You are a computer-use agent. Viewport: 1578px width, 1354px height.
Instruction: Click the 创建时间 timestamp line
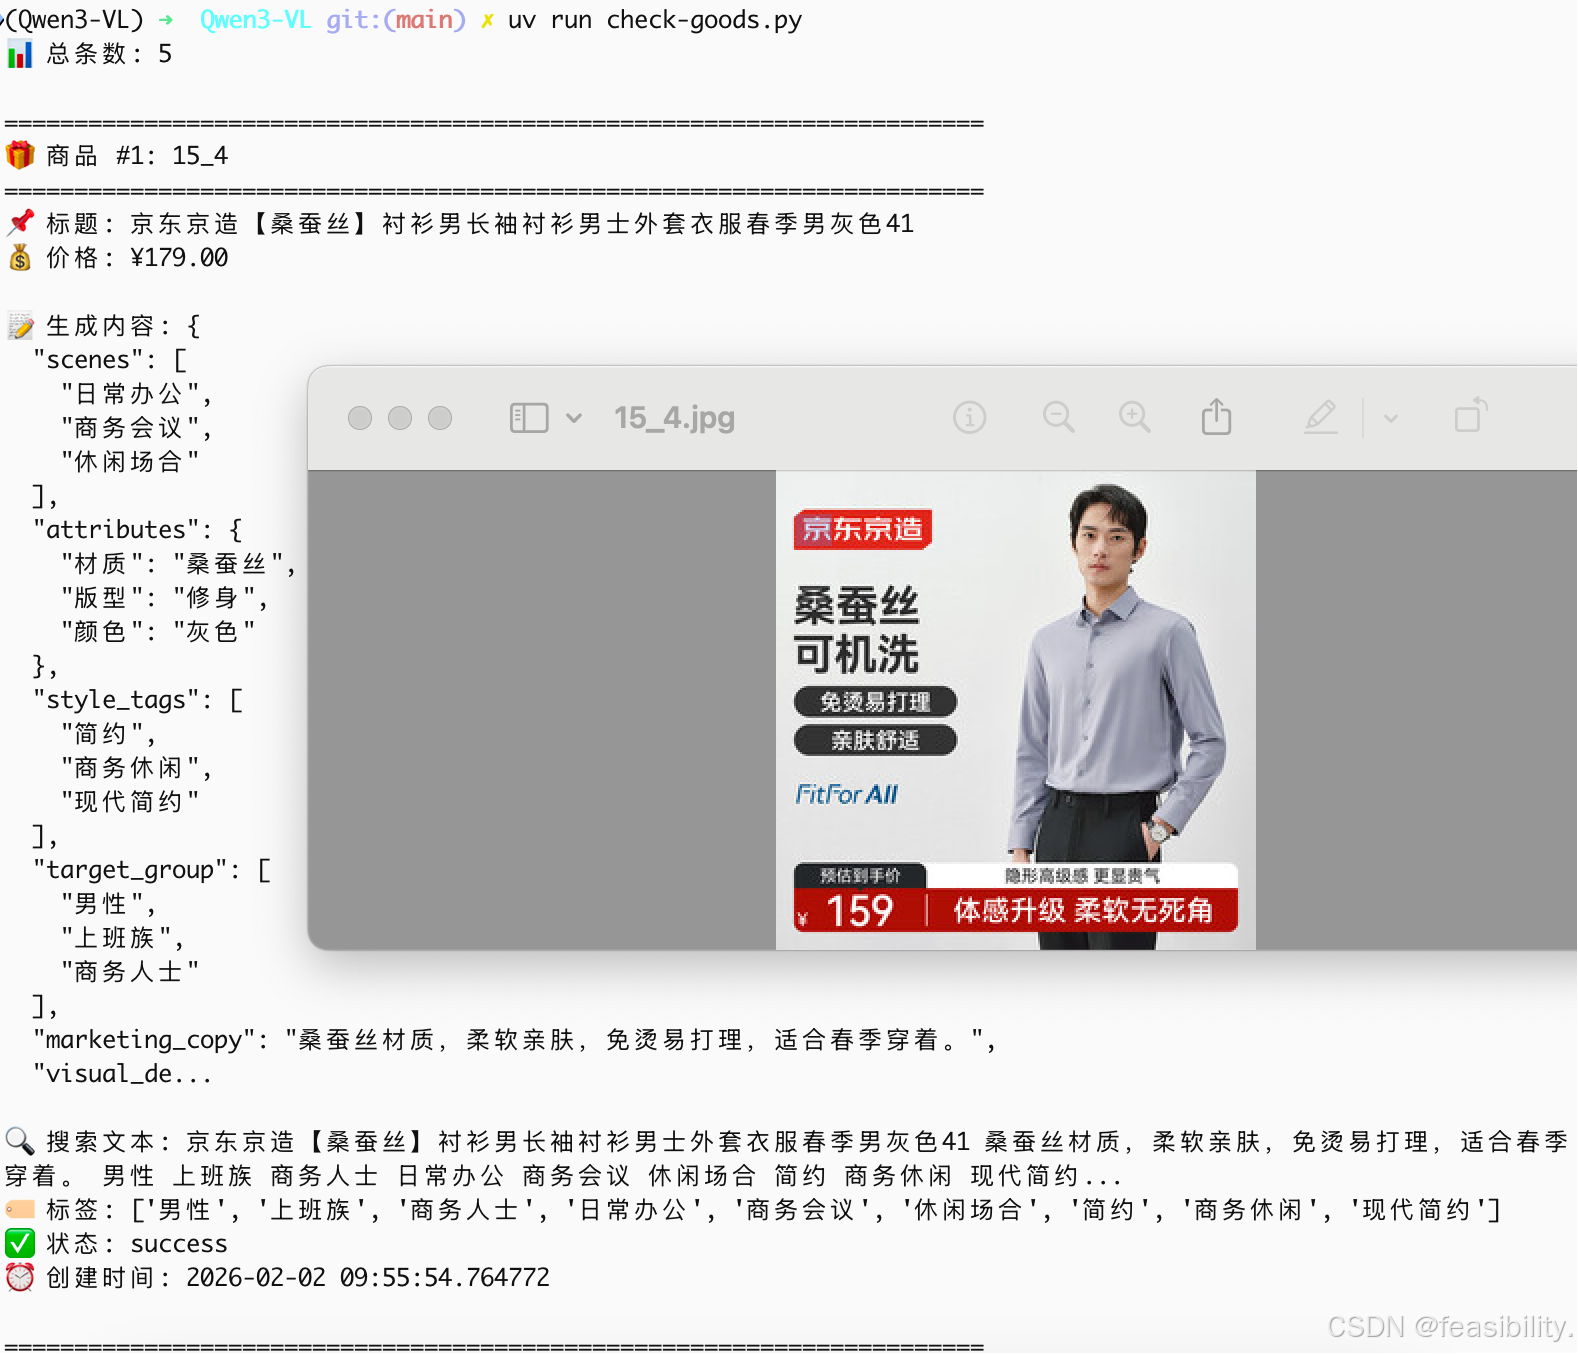pos(278,1278)
